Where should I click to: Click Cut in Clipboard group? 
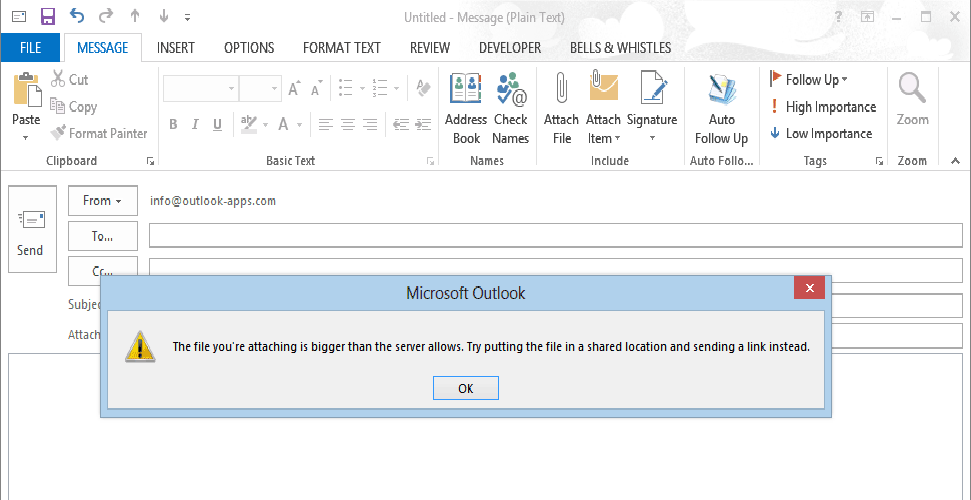pos(69,79)
